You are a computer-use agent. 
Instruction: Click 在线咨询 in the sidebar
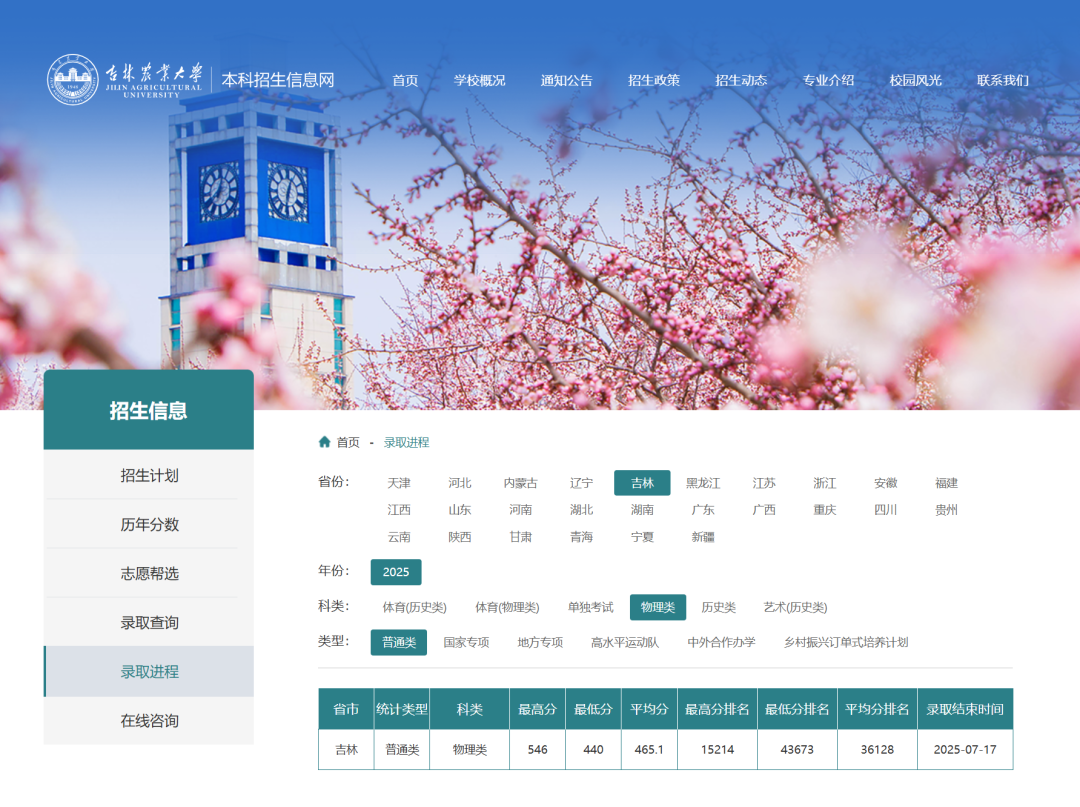click(x=148, y=720)
